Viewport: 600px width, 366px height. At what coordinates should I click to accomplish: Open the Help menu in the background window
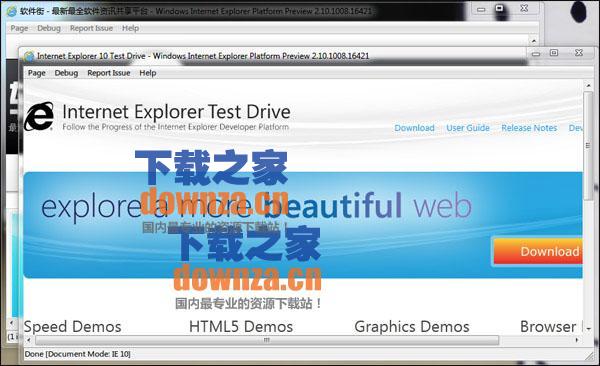pyautogui.click(x=130, y=28)
